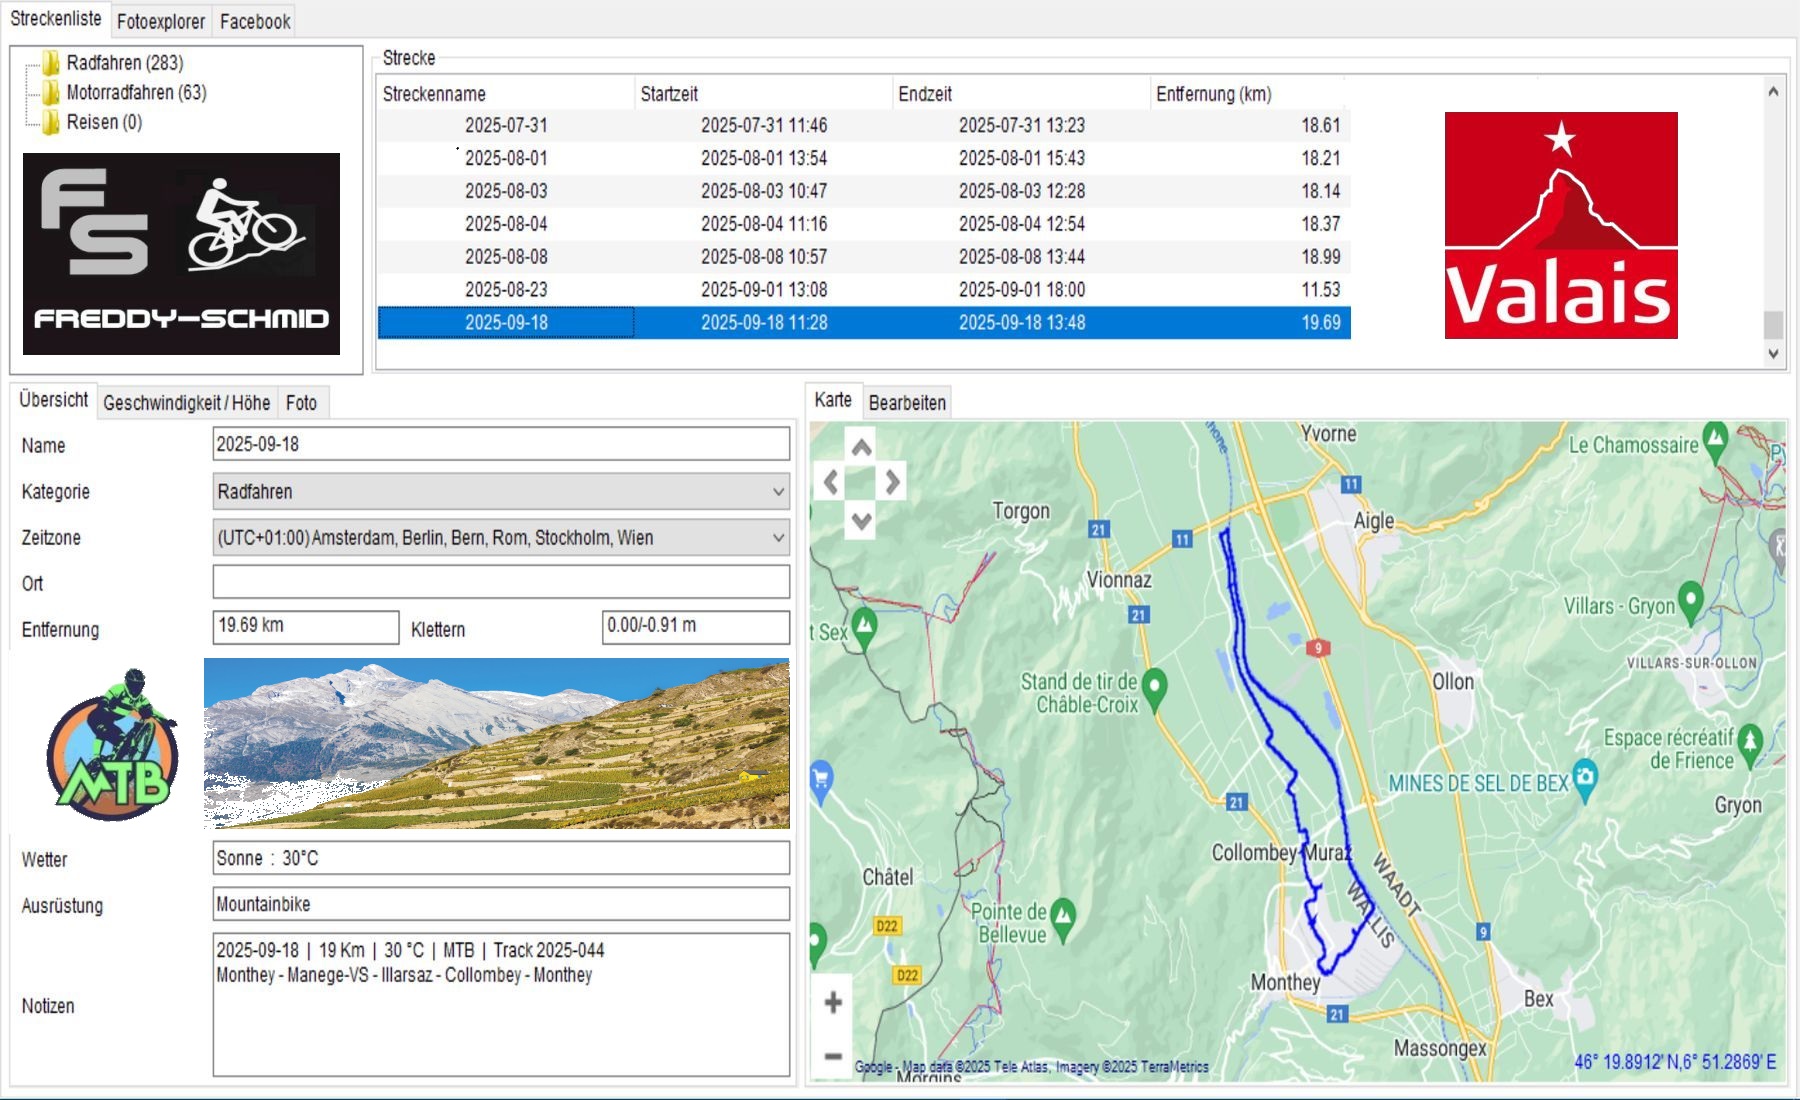Image resolution: width=1800 pixels, height=1100 pixels.
Task: Click the Mines de Sel de Bex camera marker
Action: pos(1585,776)
